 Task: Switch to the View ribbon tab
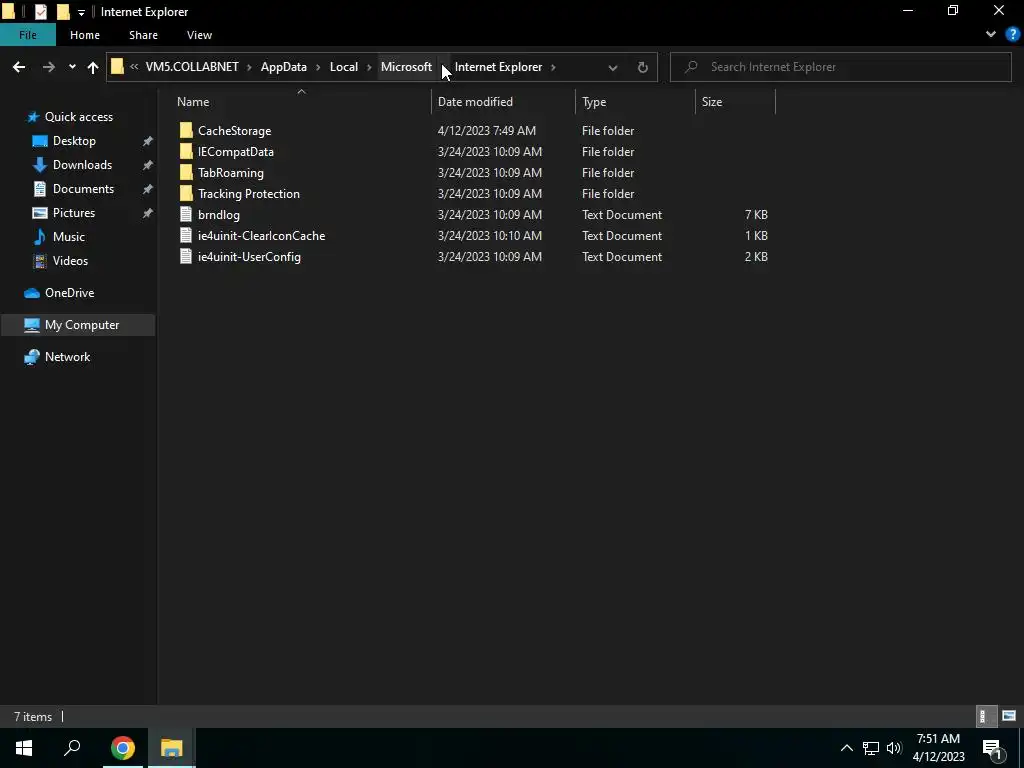point(199,35)
